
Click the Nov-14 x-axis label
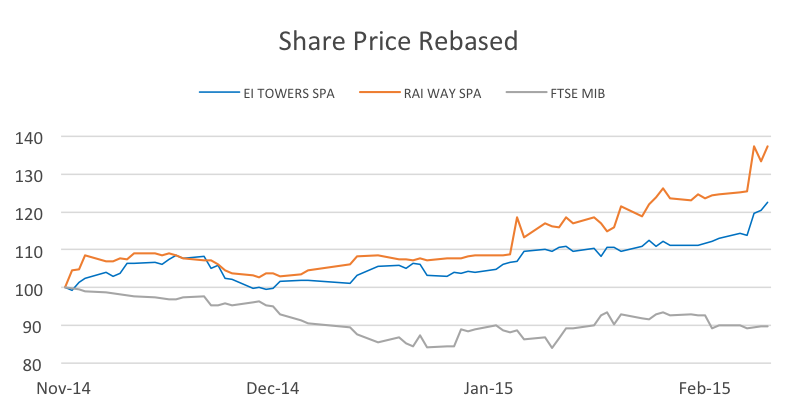coord(63,387)
